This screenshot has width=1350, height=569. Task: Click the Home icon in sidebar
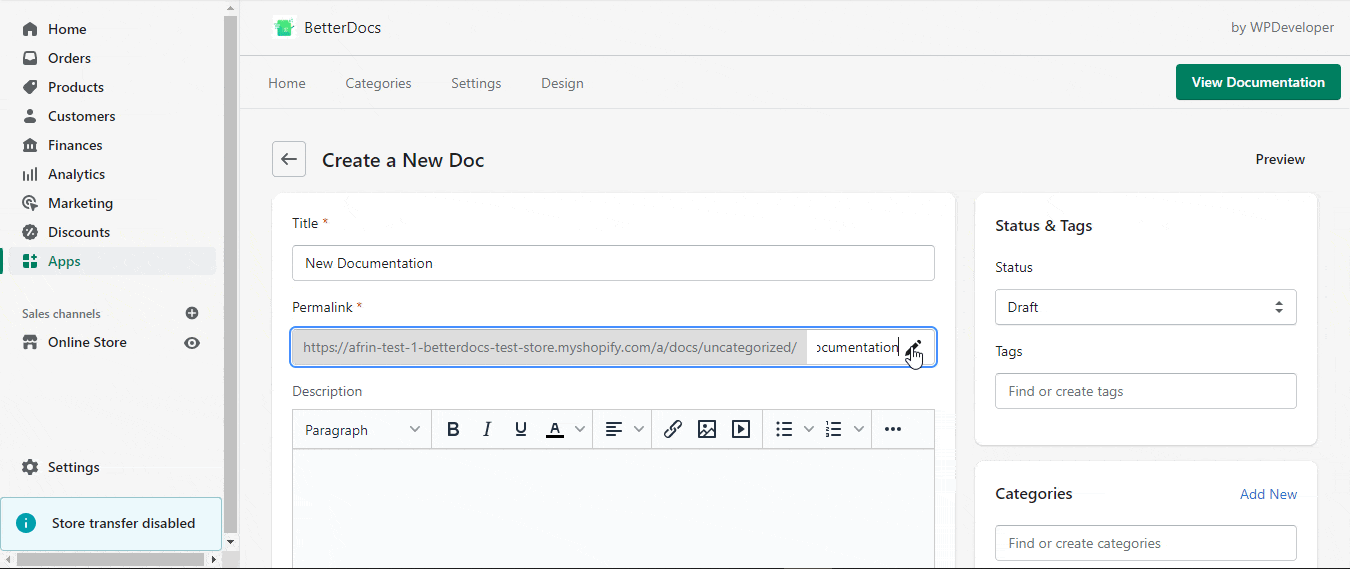30,29
